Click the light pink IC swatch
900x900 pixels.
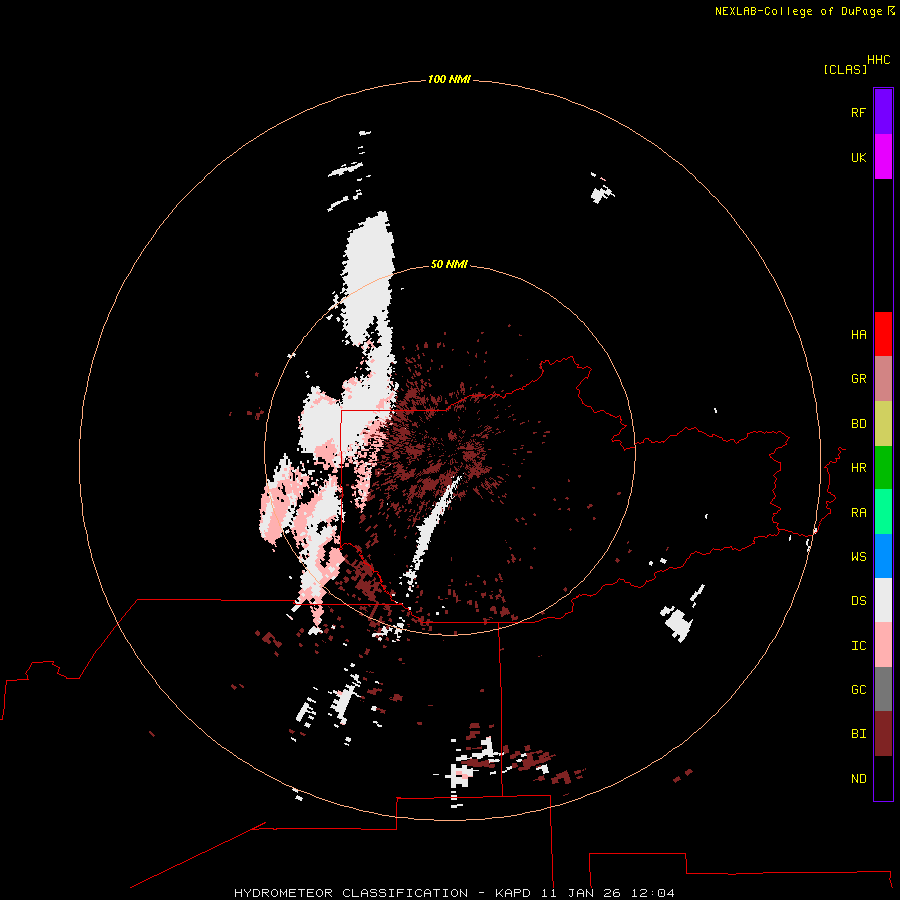coord(883,645)
